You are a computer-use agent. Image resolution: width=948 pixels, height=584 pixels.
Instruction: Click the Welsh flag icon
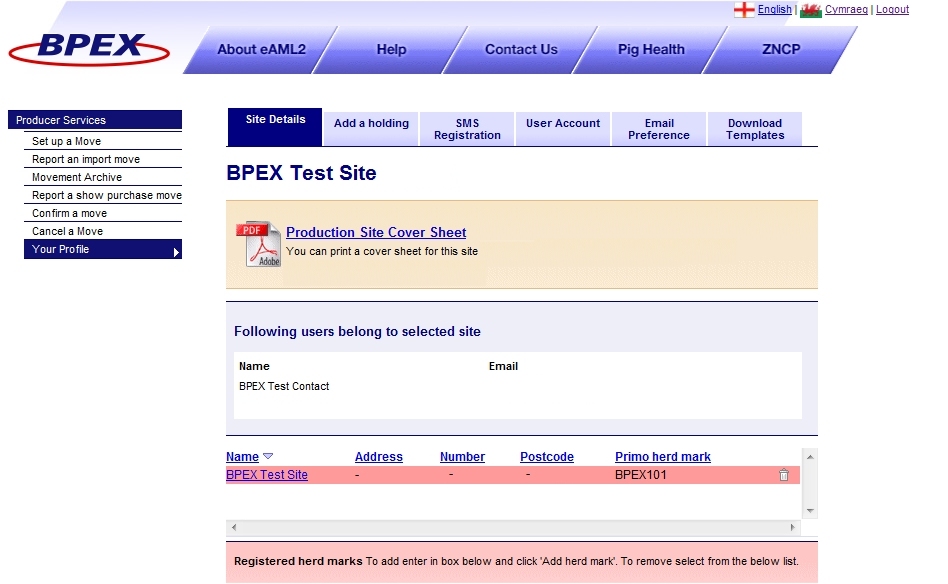(x=810, y=10)
